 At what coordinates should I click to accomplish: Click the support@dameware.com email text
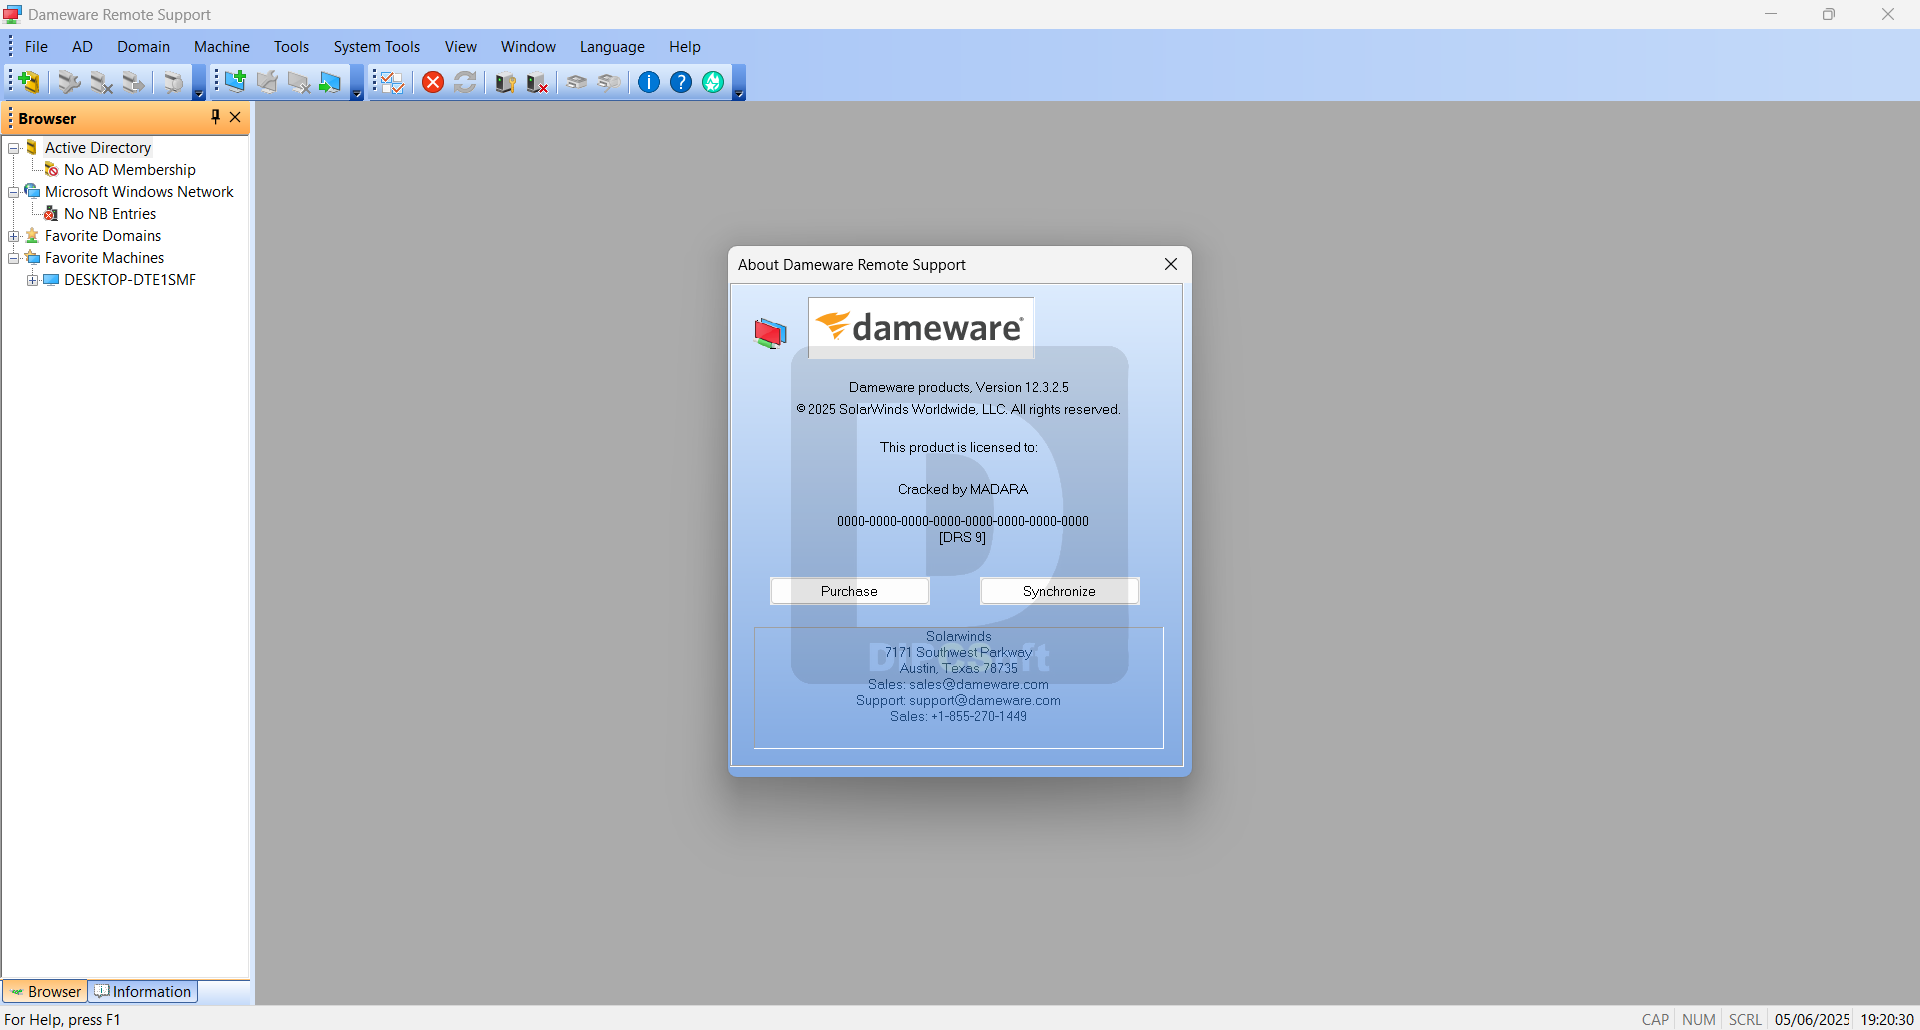click(x=984, y=700)
